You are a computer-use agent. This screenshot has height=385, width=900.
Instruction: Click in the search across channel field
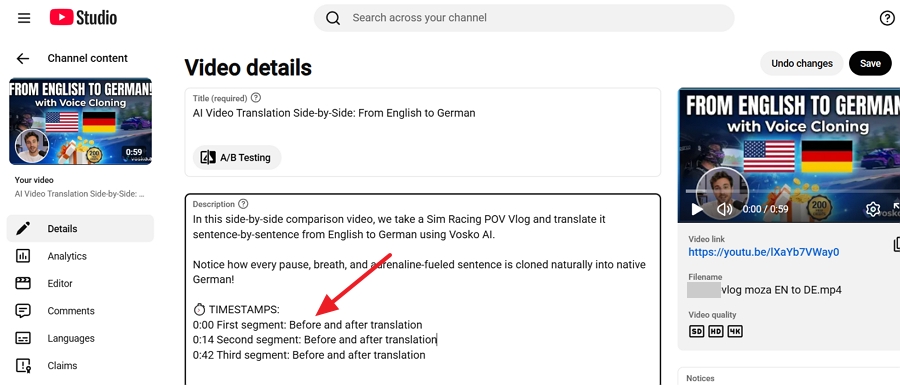[x=524, y=18]
